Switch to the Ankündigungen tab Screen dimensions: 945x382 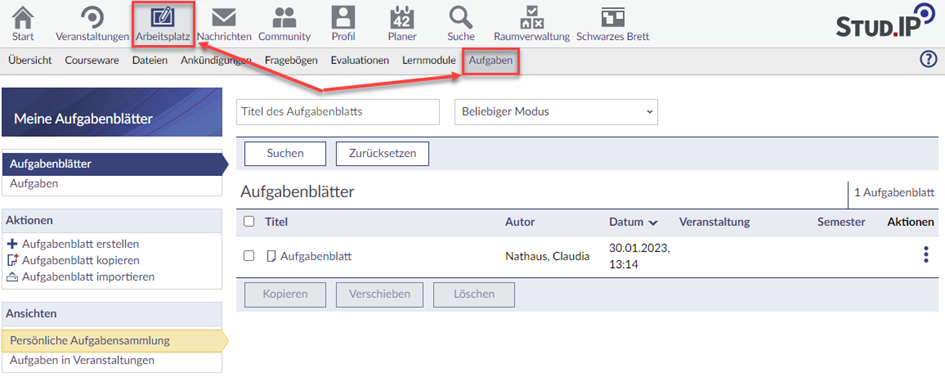[x=215, y=60]
